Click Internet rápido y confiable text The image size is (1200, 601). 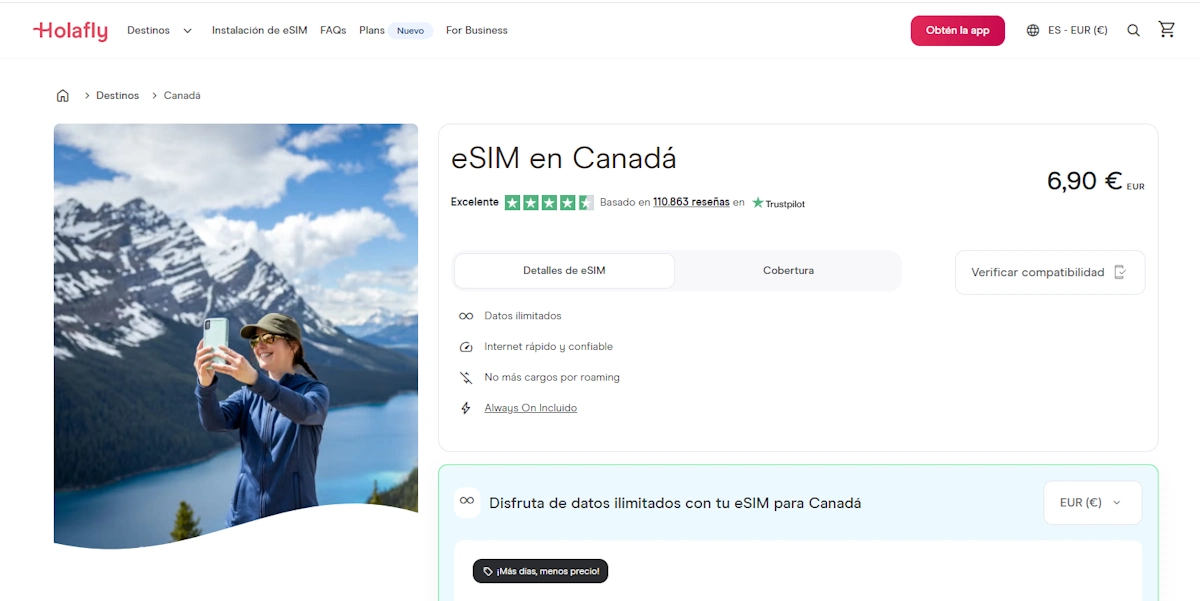549,347
